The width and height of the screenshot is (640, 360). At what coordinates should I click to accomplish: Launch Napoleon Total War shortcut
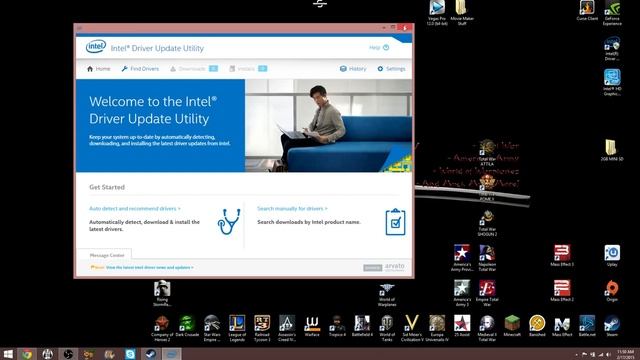pos(487,258)
